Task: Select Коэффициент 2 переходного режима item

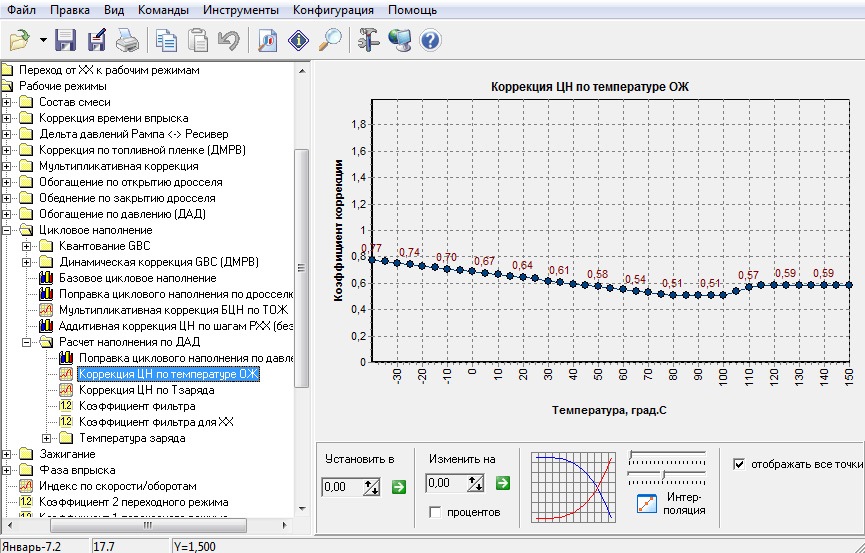Action: pyautogui.click(x=134, y=502)
